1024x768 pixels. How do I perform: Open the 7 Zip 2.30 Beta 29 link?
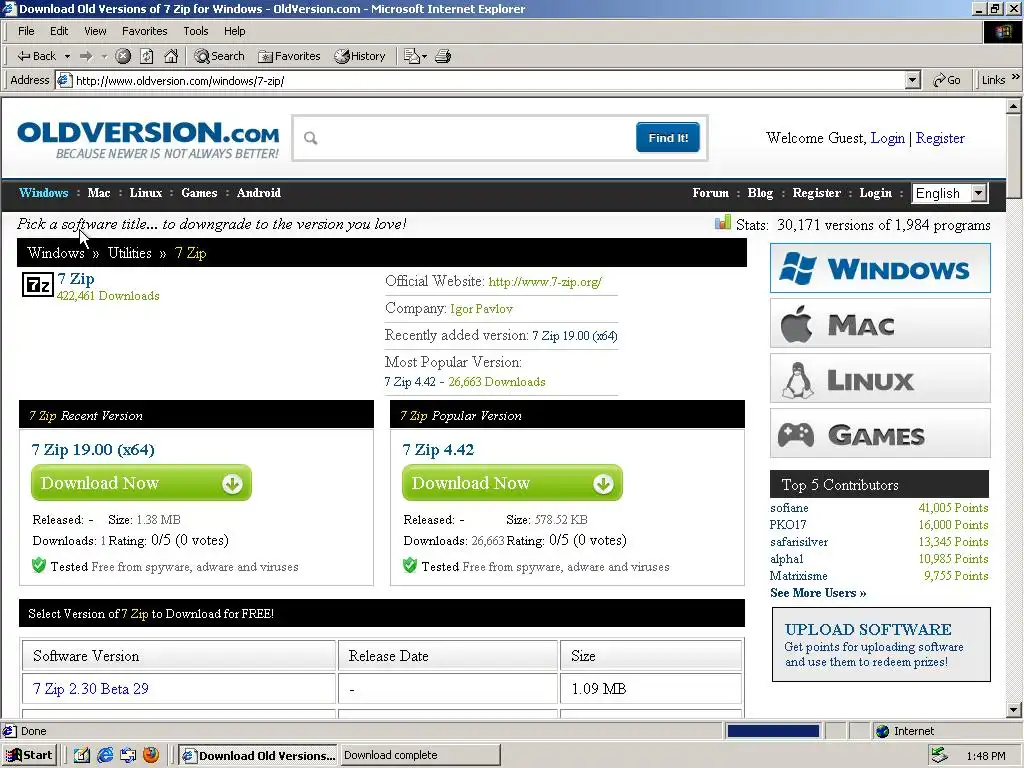pyautogui.click(x=91, y=689)
